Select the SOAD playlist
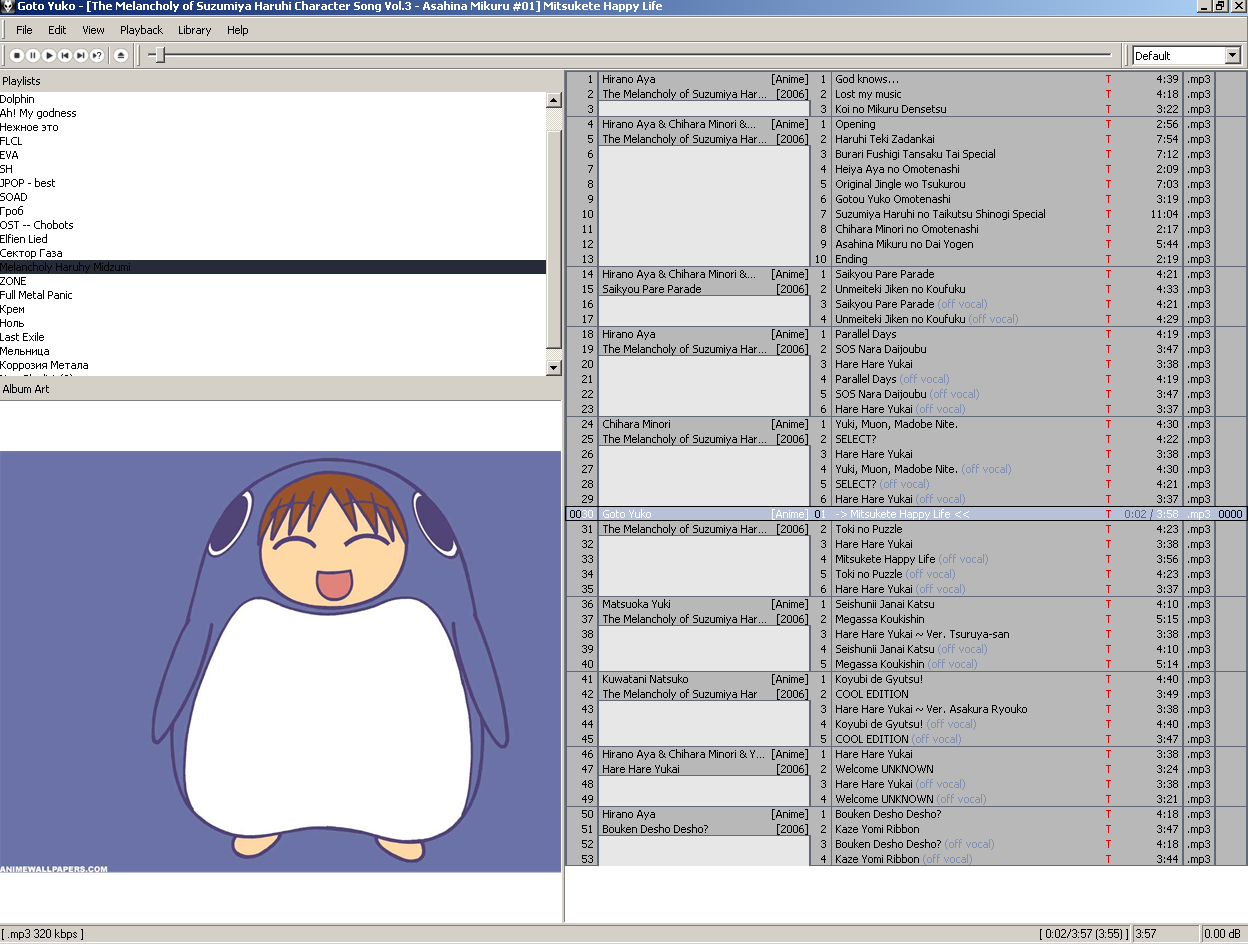This screenshot has height=944, width=1248. pos(273,197)
